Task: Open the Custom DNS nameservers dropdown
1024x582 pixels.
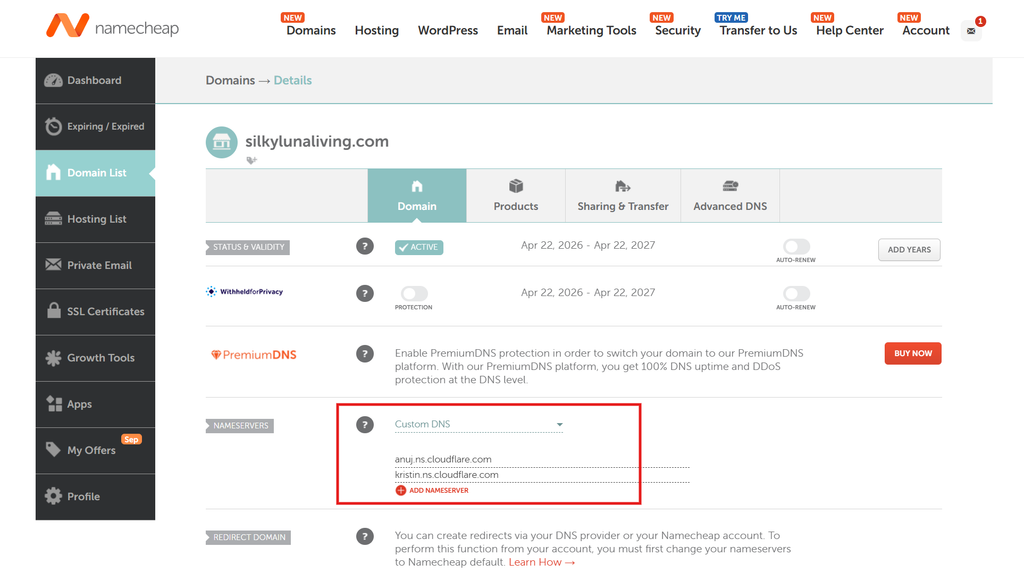Action: [x=479, y=424]
